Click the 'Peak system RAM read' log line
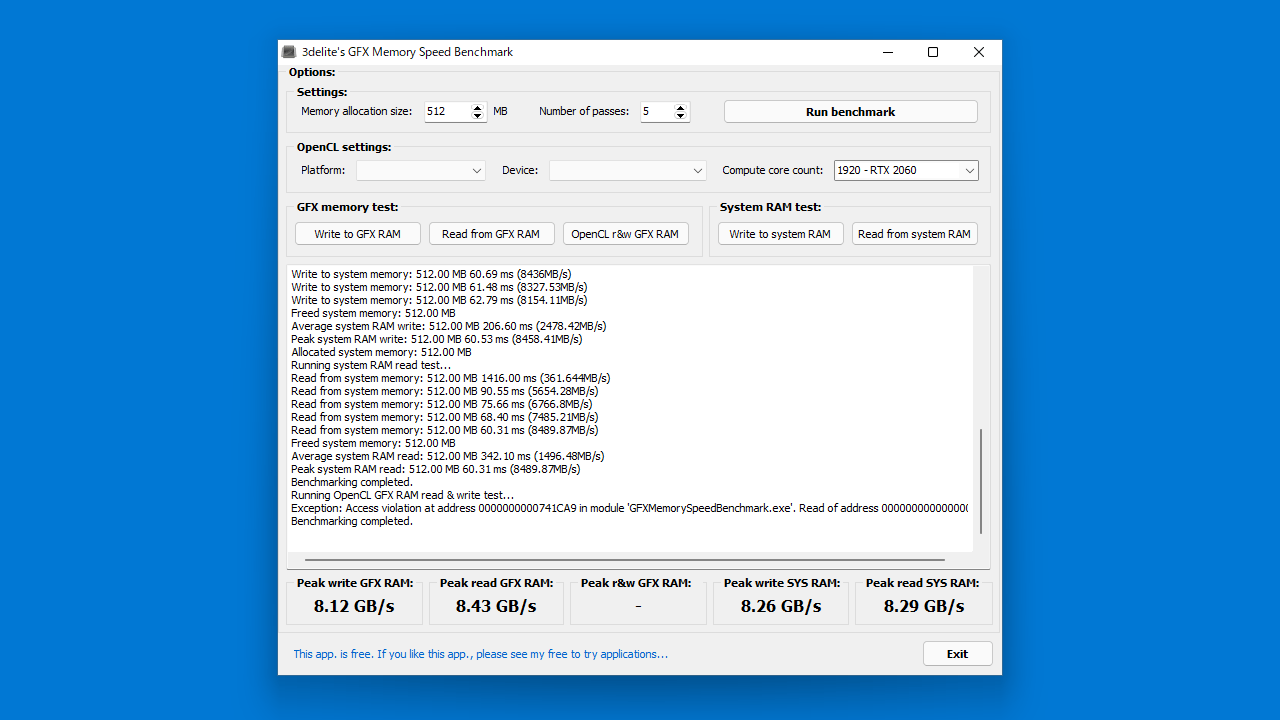This screenshot has width=1280, height=720. (x=436, y=469)
